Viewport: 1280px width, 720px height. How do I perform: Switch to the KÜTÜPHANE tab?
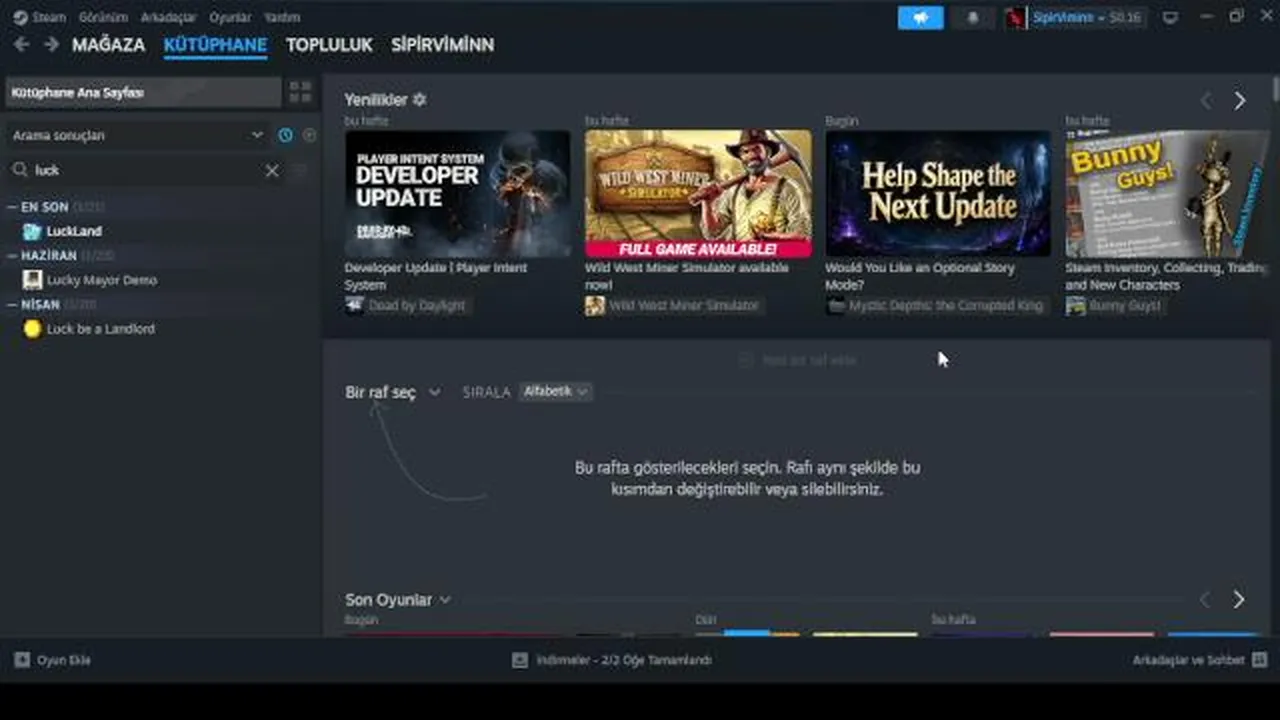click(x=215, y=45)
